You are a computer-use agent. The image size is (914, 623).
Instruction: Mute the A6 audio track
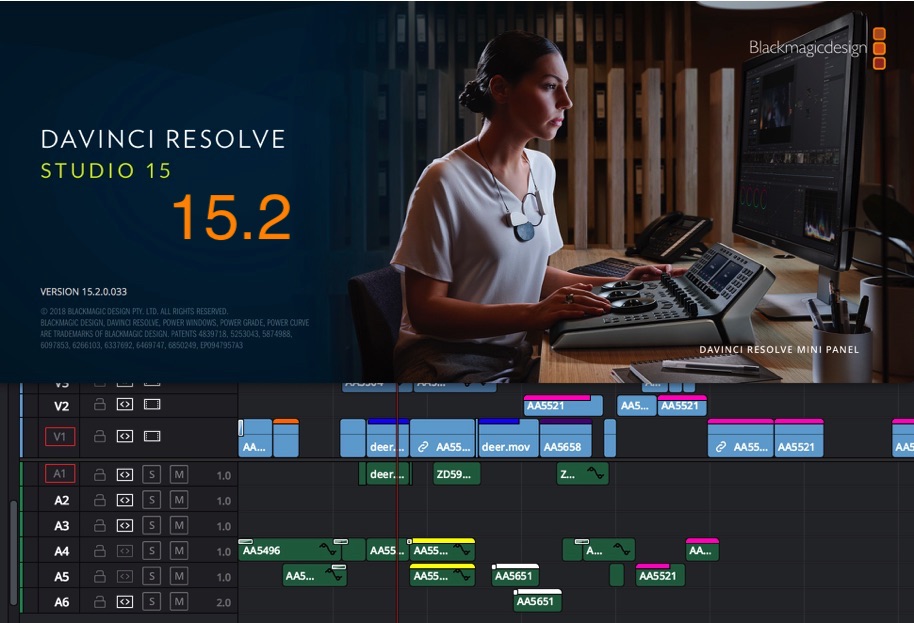click(x=179, y=601)
